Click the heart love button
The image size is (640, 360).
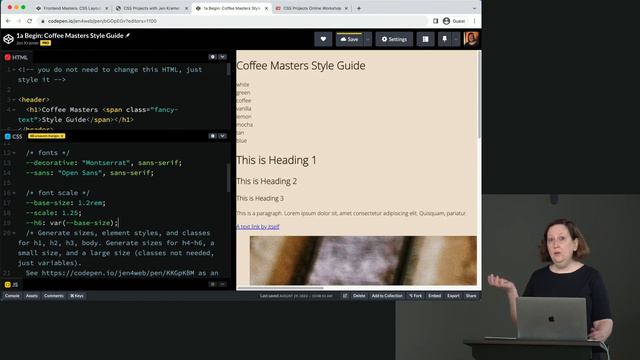tap(323, 39)
